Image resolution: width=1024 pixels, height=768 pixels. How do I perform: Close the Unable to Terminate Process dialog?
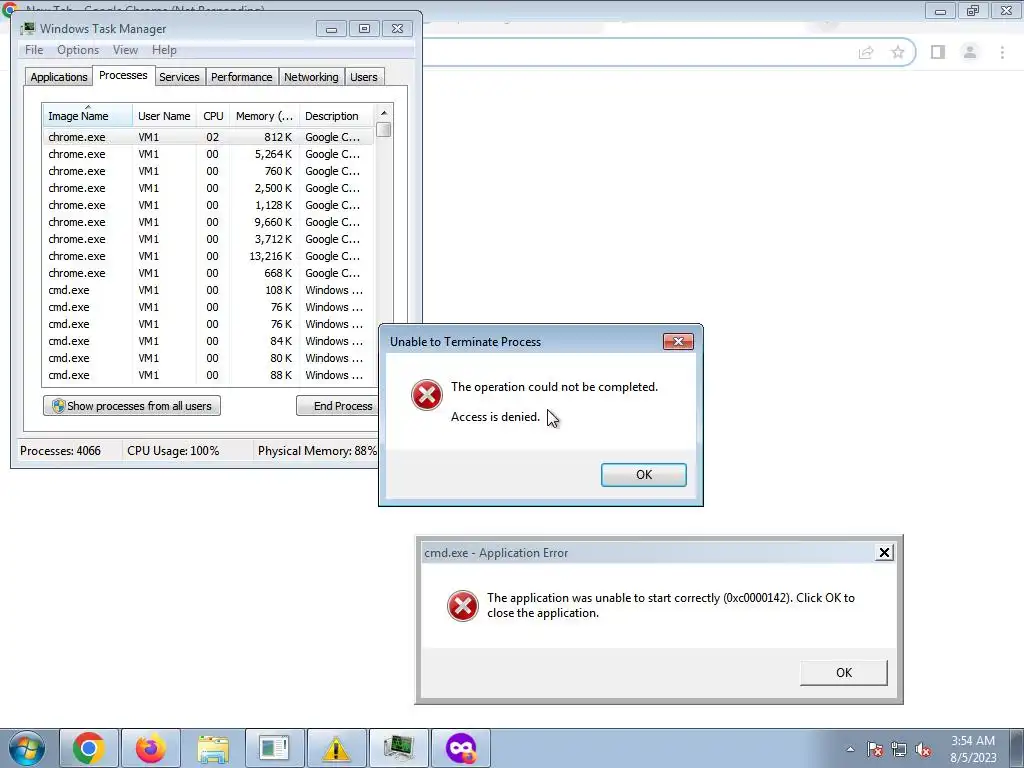click(x=678, y=342)
